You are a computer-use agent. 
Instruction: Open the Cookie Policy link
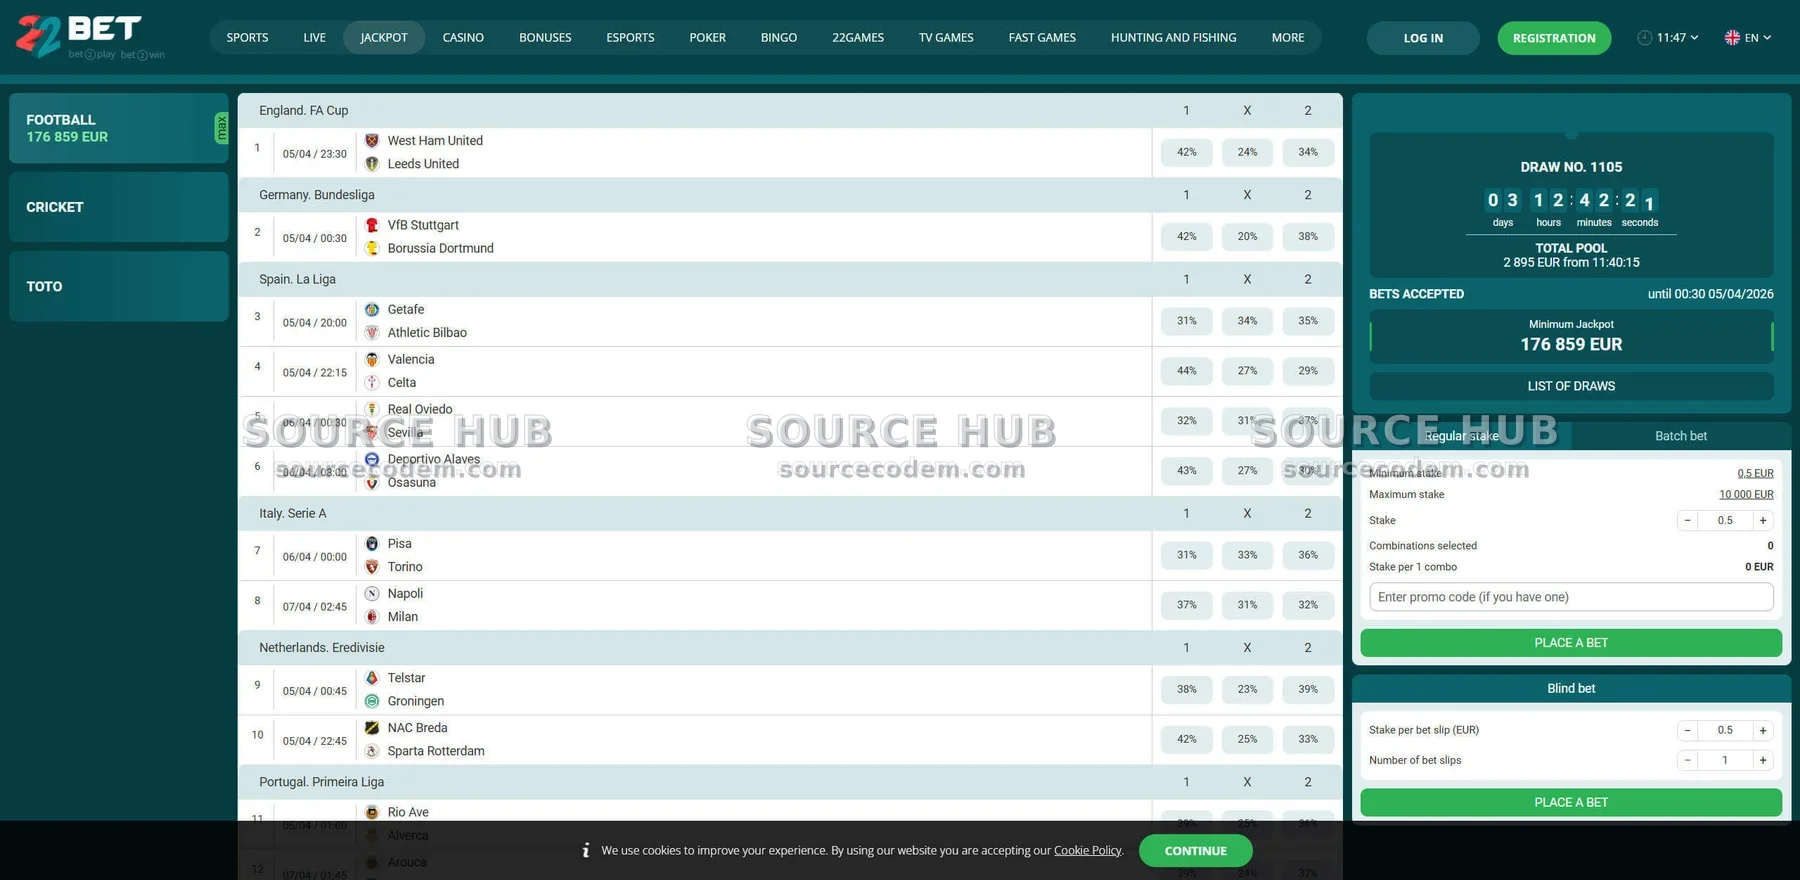pos(1087,850)
